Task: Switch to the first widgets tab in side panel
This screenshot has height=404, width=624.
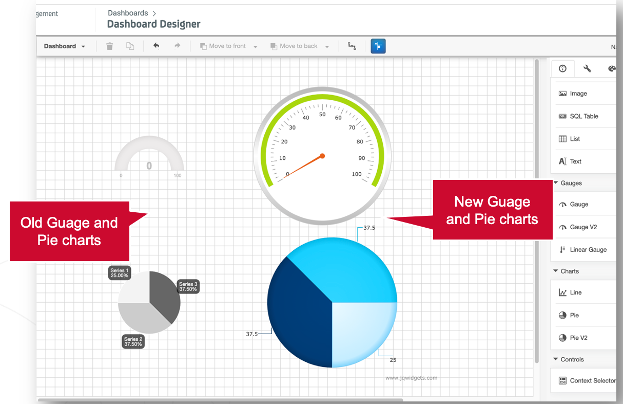Action: pos(563,68)
